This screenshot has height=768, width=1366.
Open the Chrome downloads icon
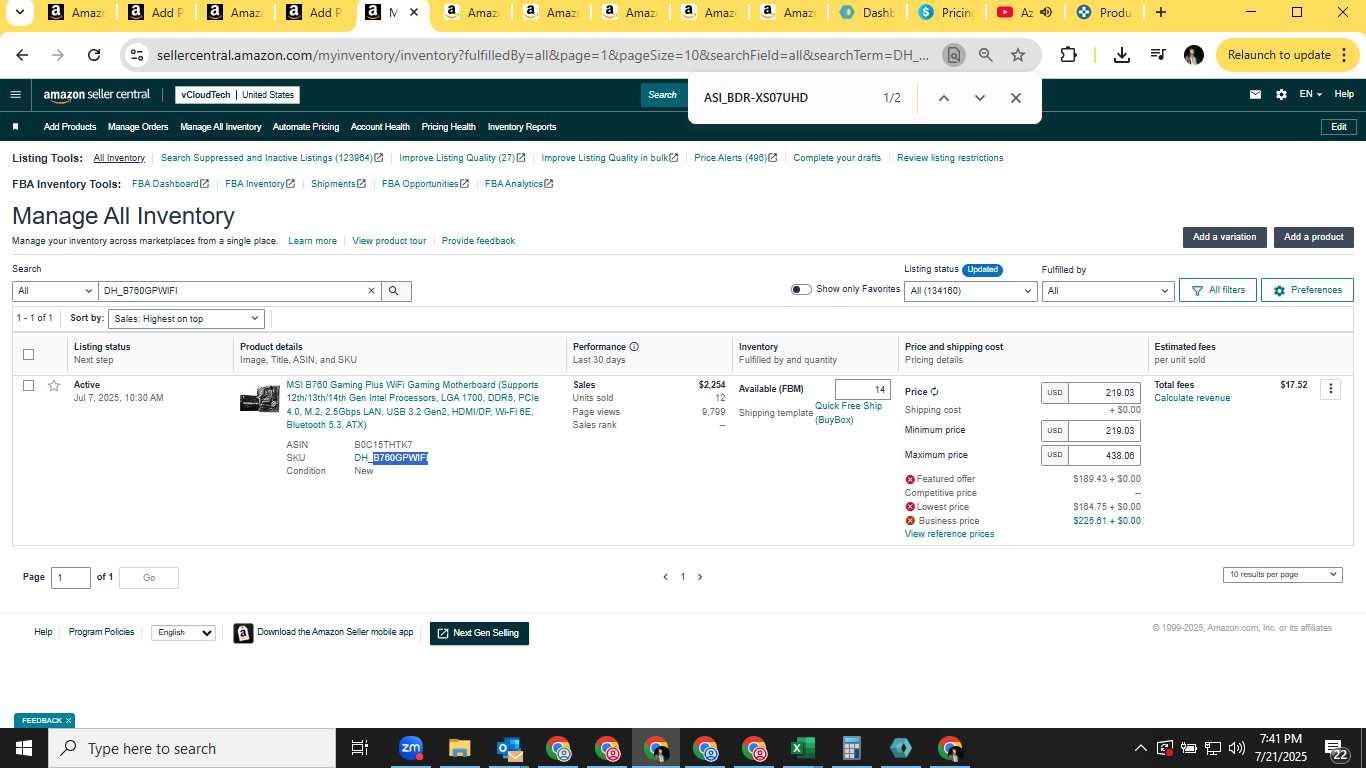point(1122,55)
